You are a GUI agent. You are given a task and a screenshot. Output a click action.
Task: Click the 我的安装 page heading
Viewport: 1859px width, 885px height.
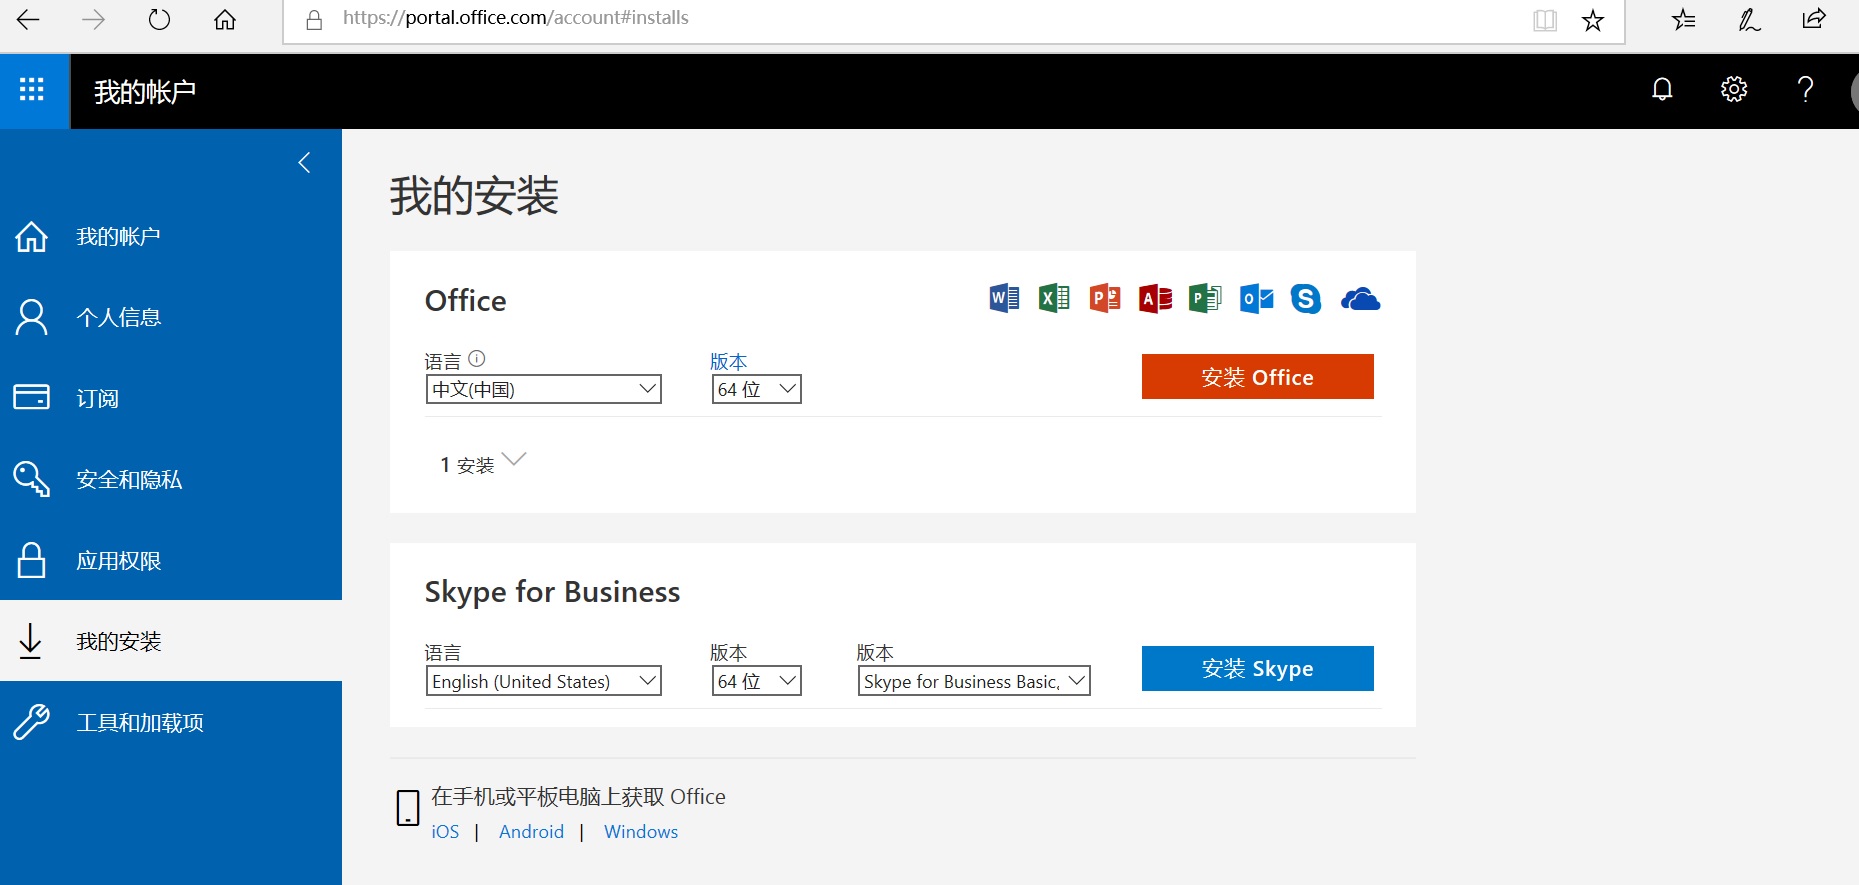[474, 195]
